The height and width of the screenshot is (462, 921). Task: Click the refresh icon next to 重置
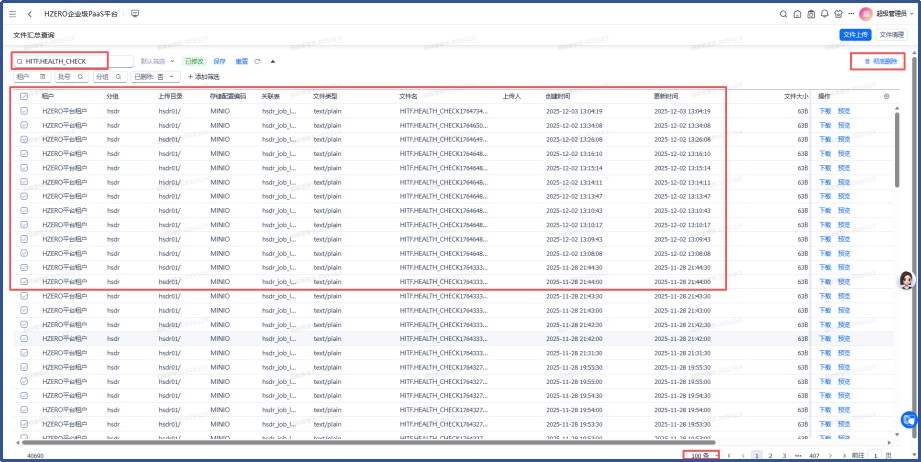(x=258, y=61)
